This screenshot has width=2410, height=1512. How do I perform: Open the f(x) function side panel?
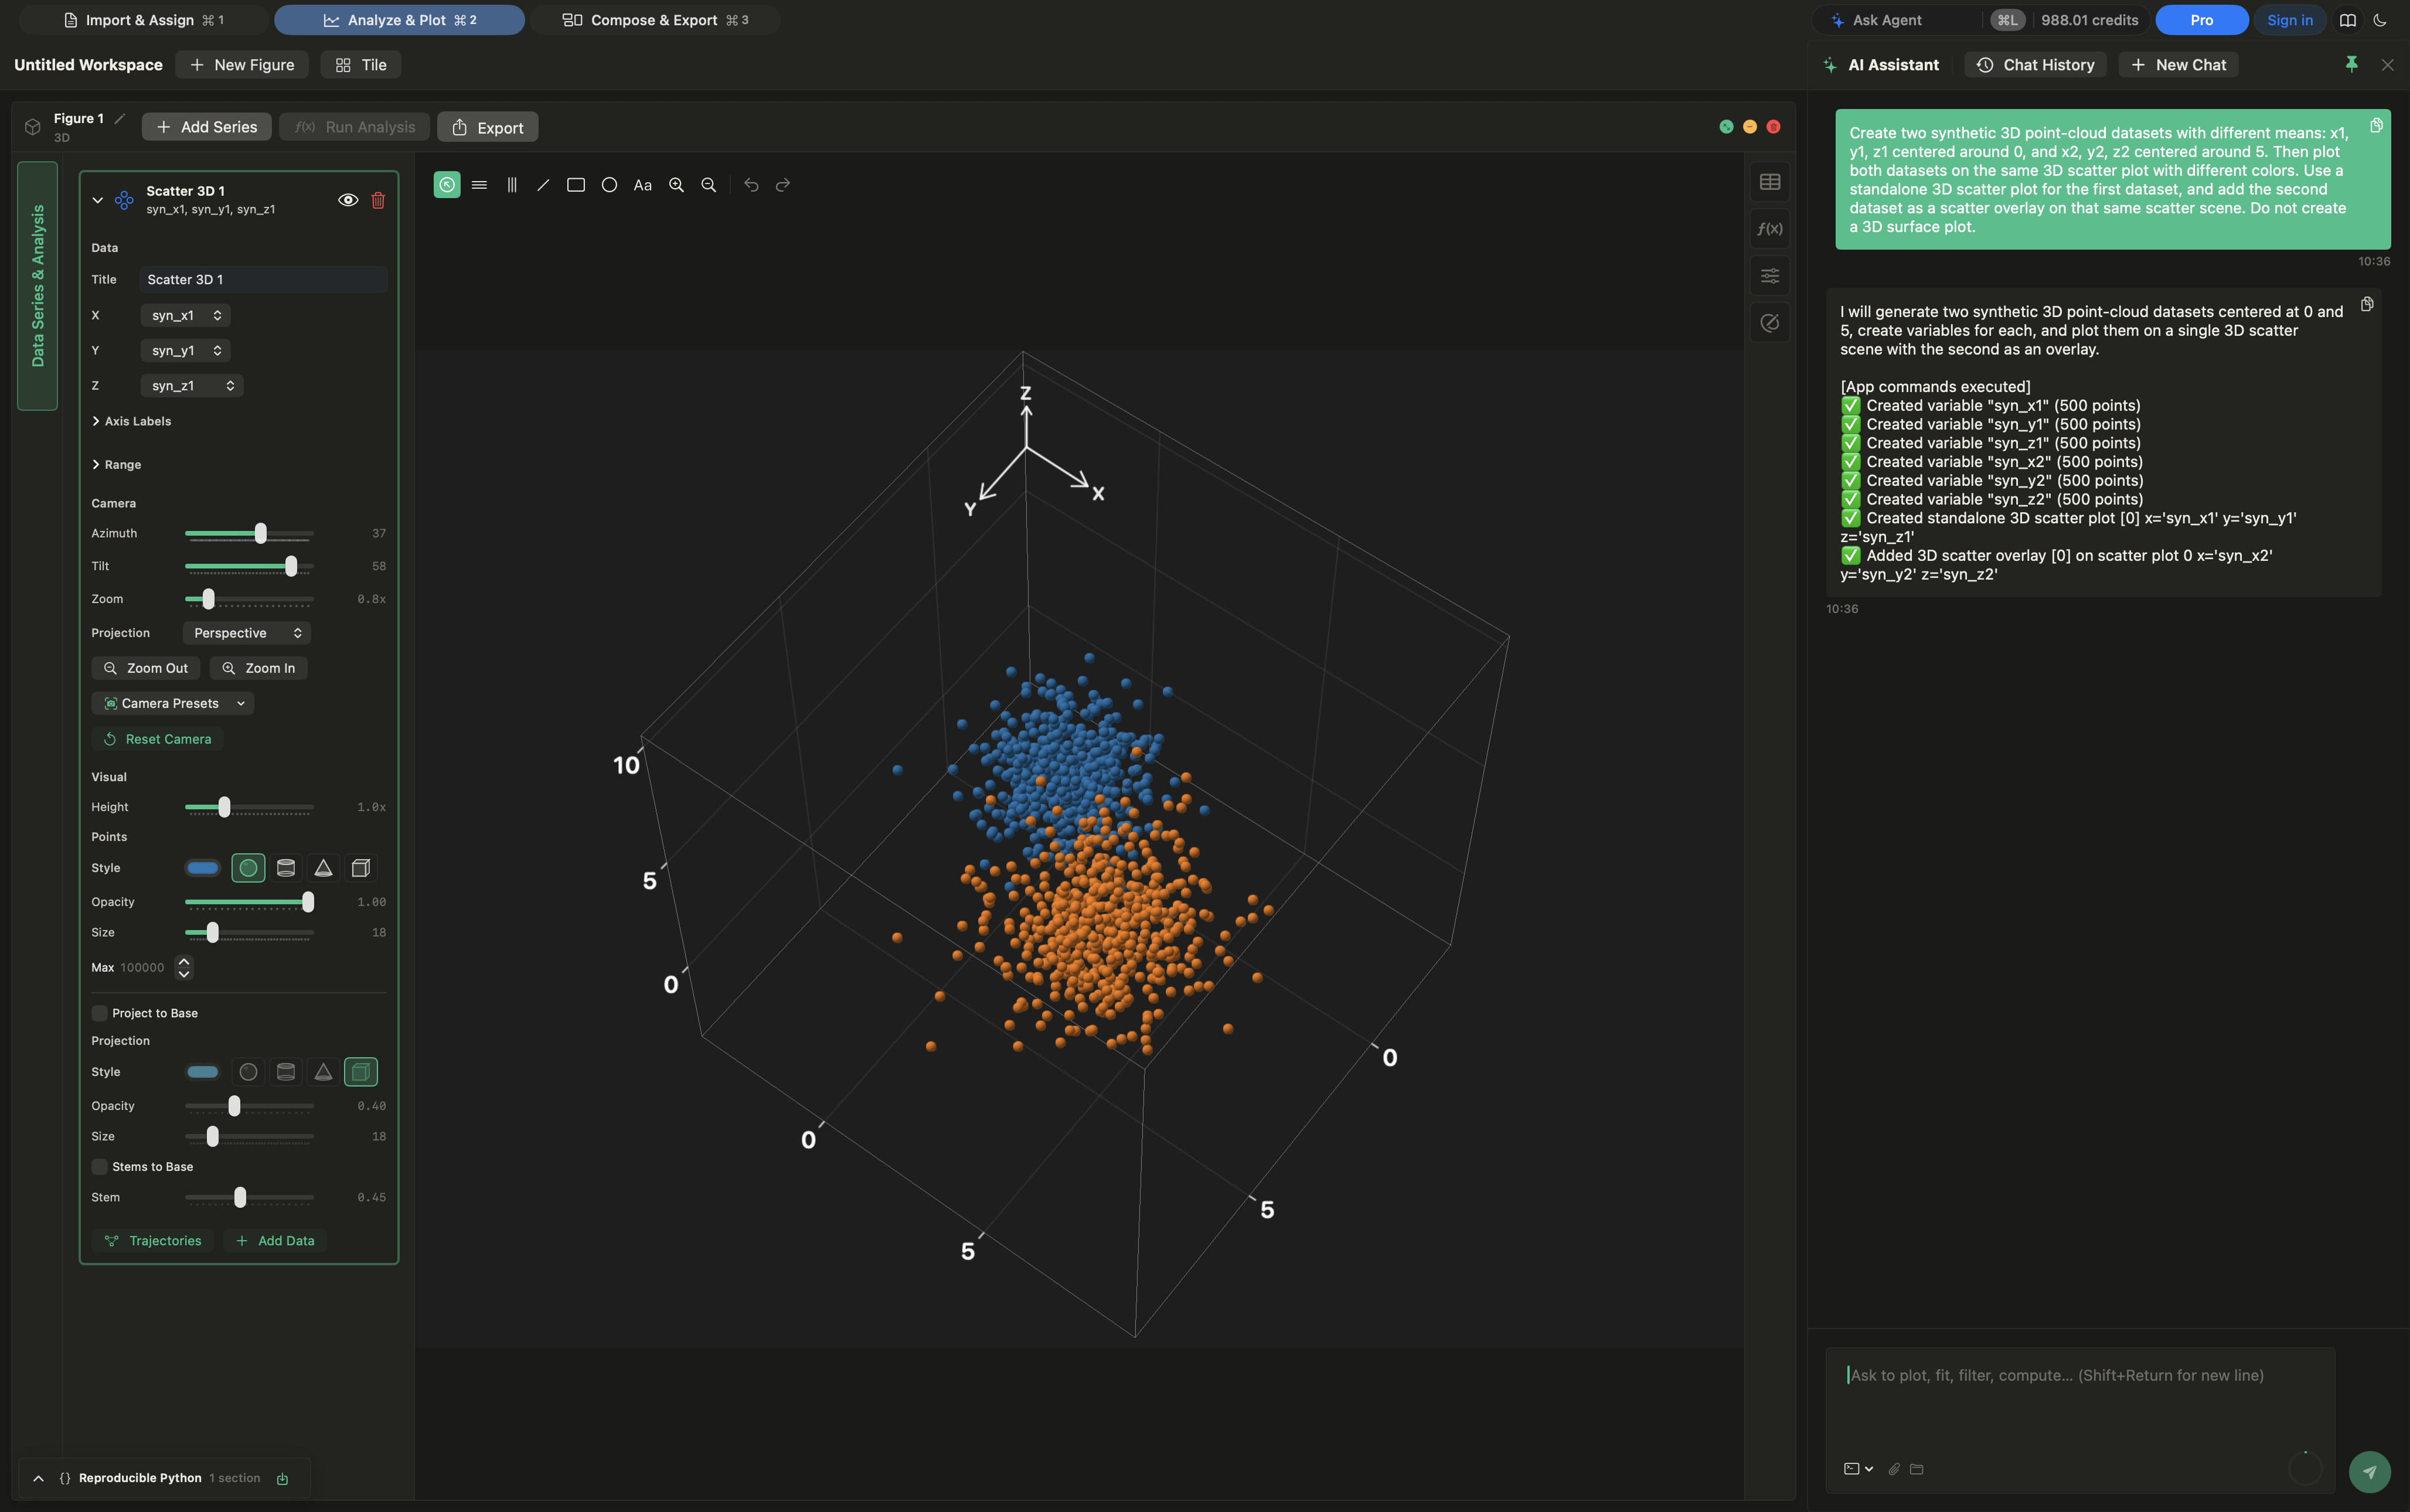click(1770, 229)
